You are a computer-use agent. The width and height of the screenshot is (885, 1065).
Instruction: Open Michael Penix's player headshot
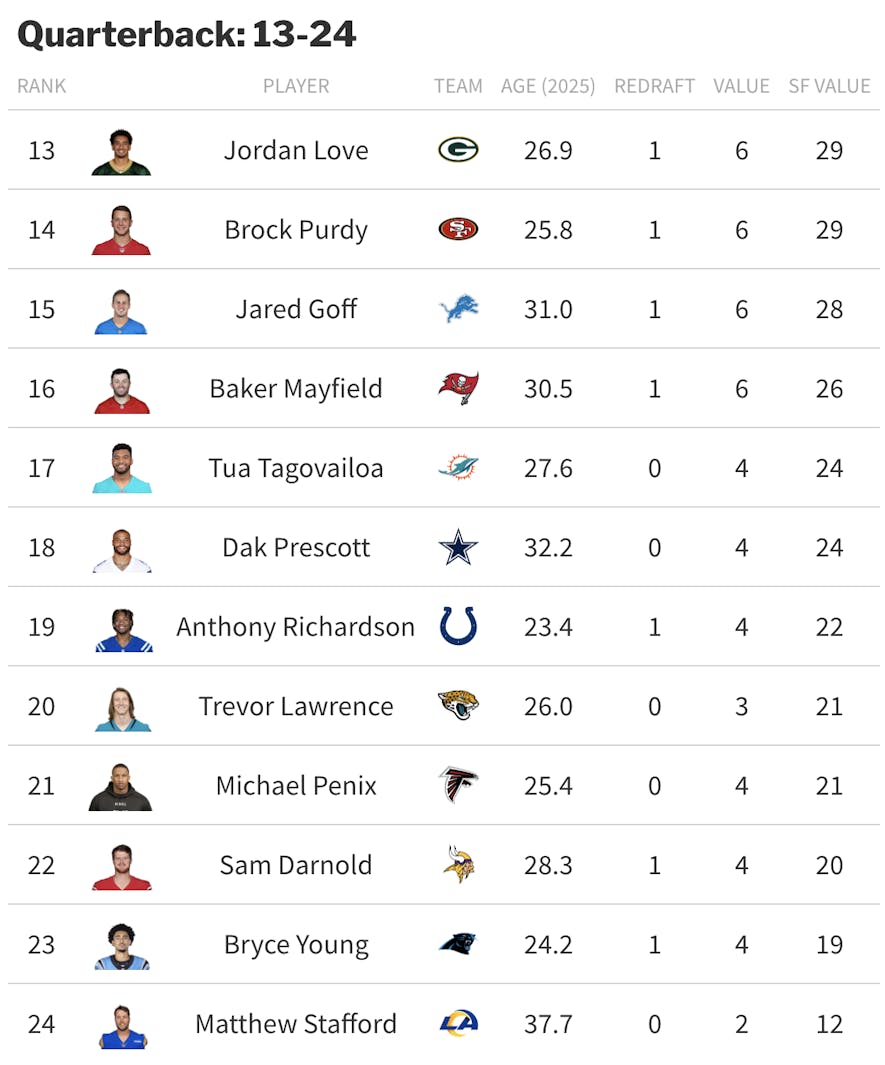pos(120,787)
